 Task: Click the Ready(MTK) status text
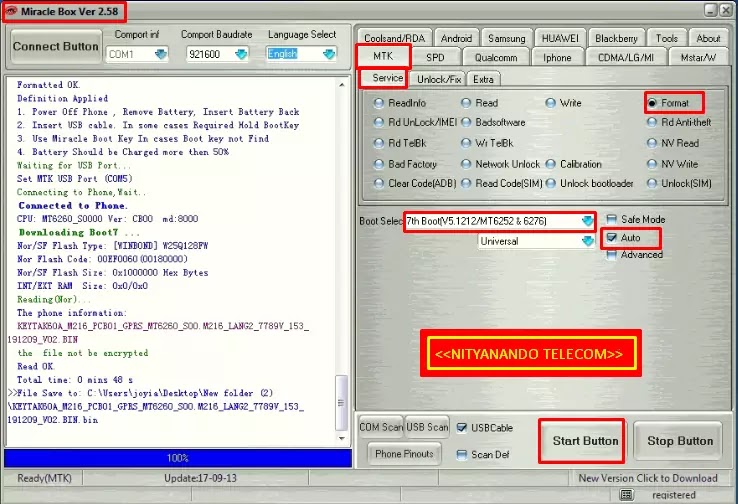click(44, 478)
